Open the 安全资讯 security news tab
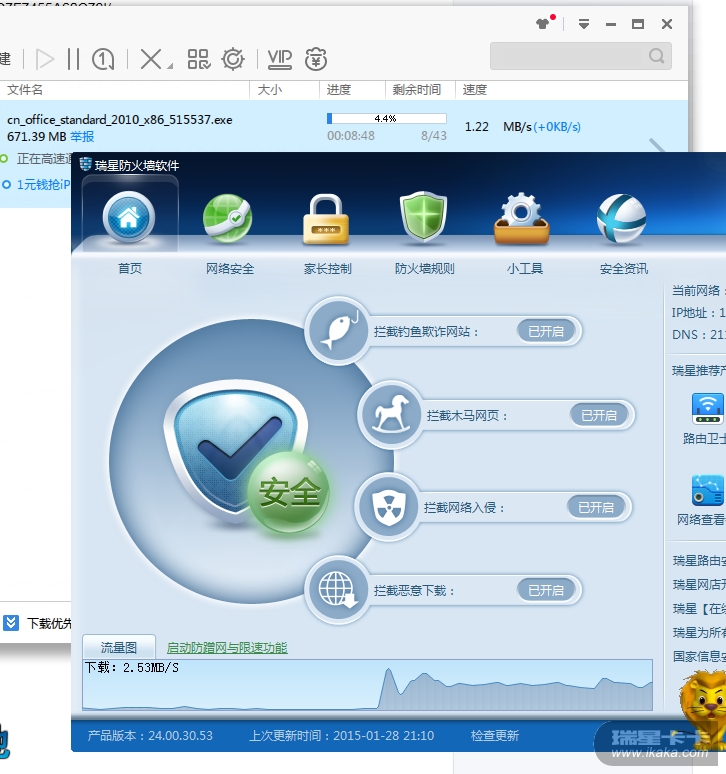Image resolution: width=726 pixels, height=774 pixels. pyautogui.click(x=623, y=232)
